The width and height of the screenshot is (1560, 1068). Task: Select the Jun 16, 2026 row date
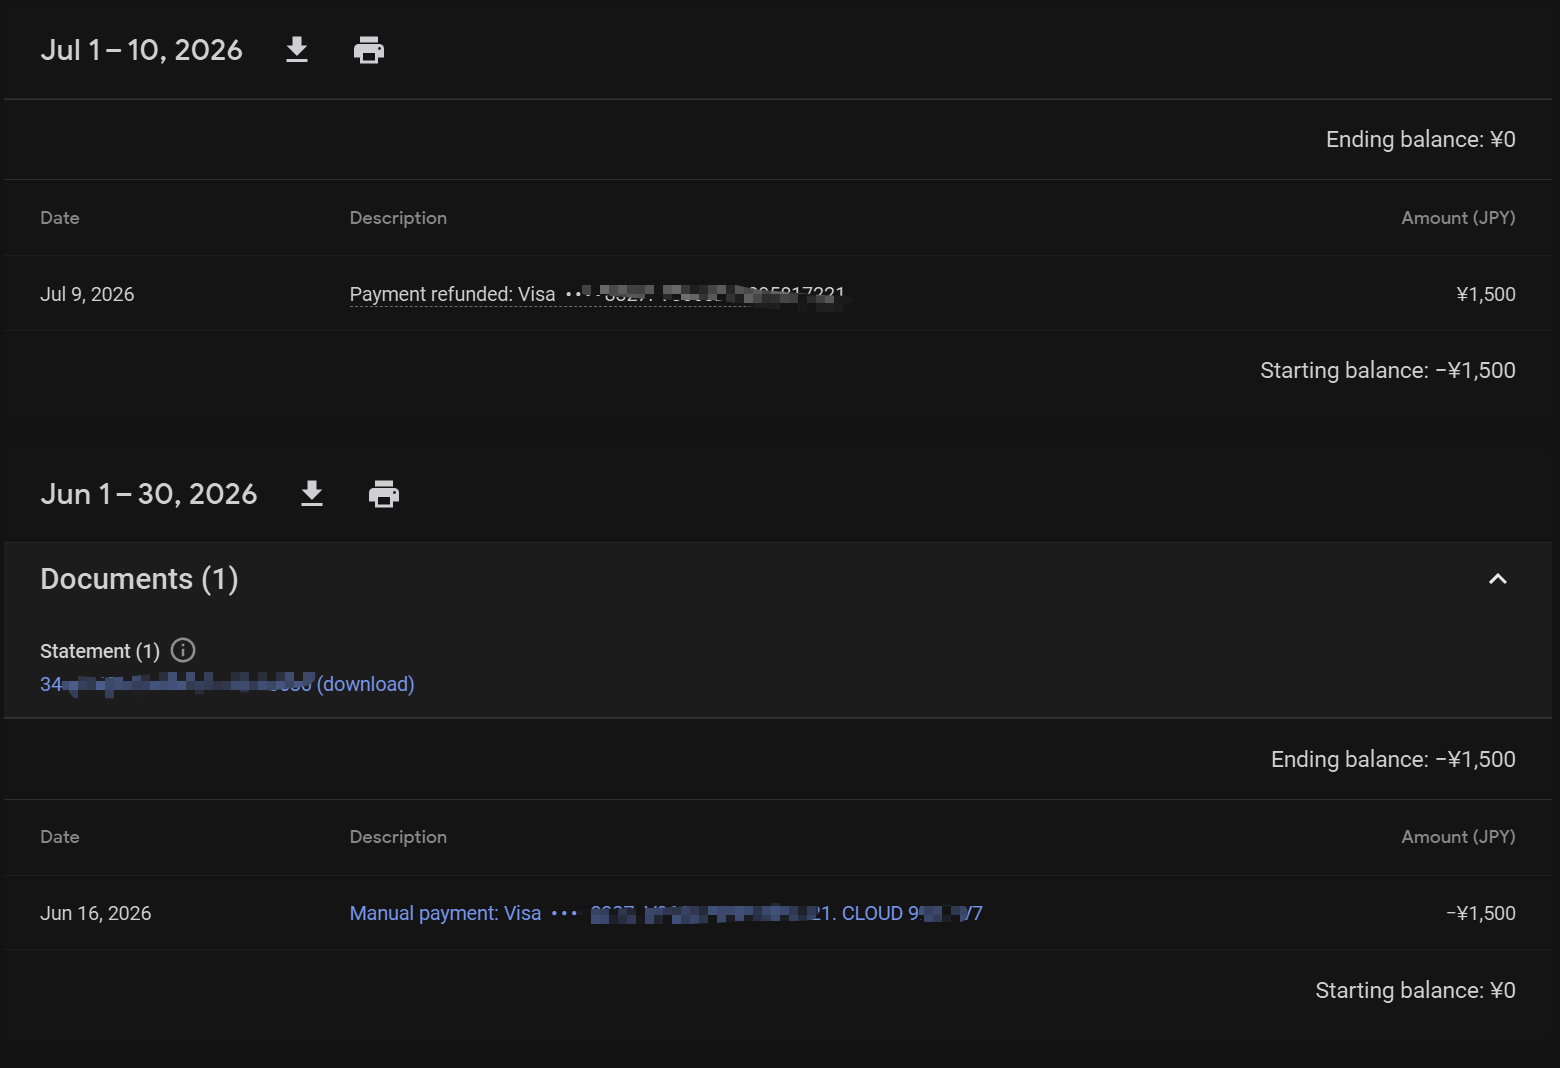(x=96, y=913)
